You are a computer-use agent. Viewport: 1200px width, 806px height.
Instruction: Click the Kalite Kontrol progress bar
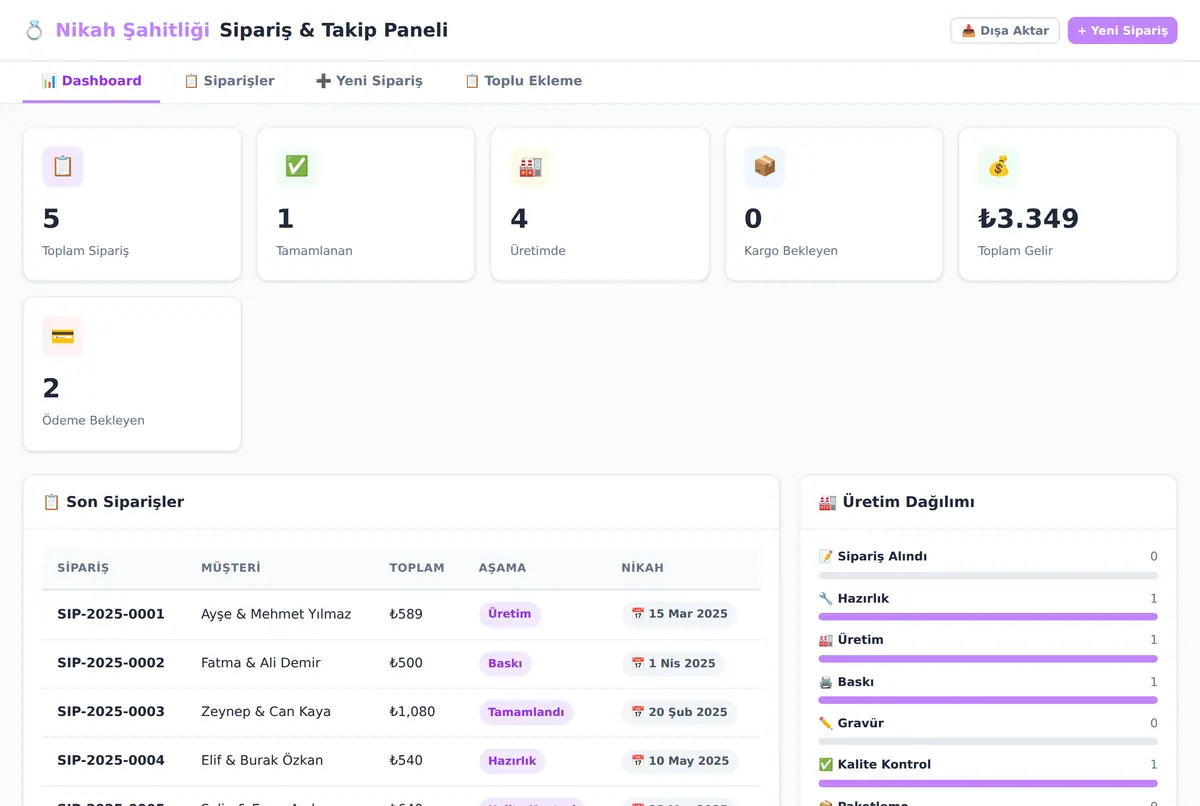(988, 783)
